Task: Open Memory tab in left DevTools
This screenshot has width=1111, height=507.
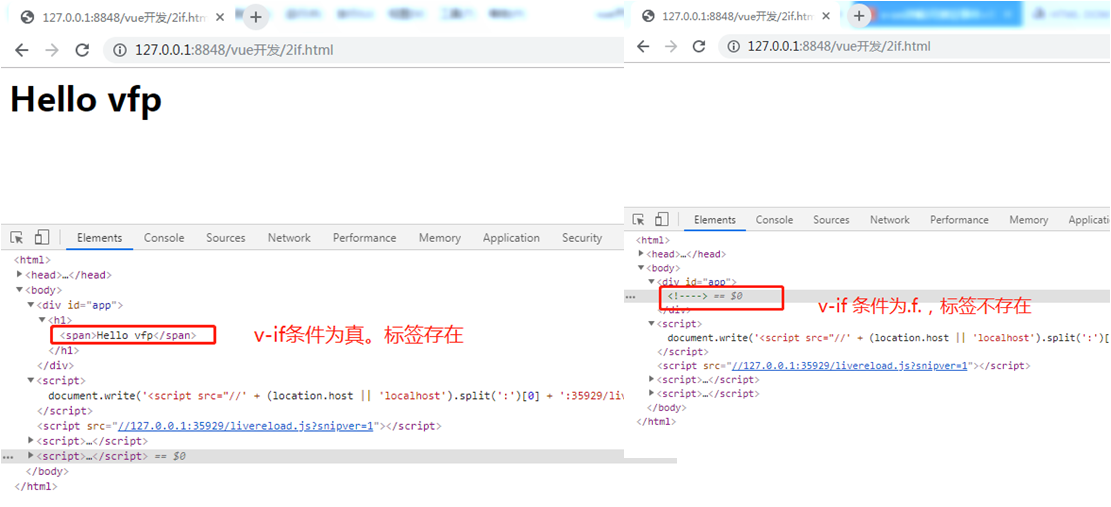Action: (x=439, y=238)
